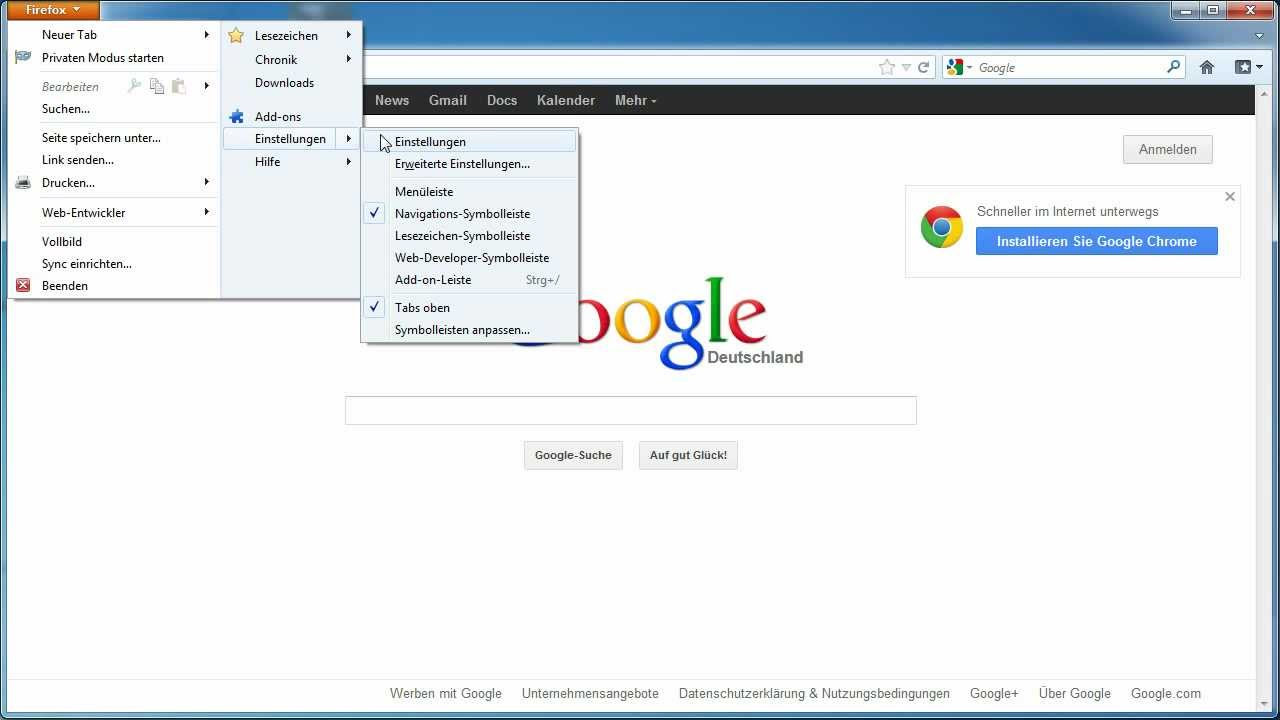Open the Firefox menu button

point(53,10)
